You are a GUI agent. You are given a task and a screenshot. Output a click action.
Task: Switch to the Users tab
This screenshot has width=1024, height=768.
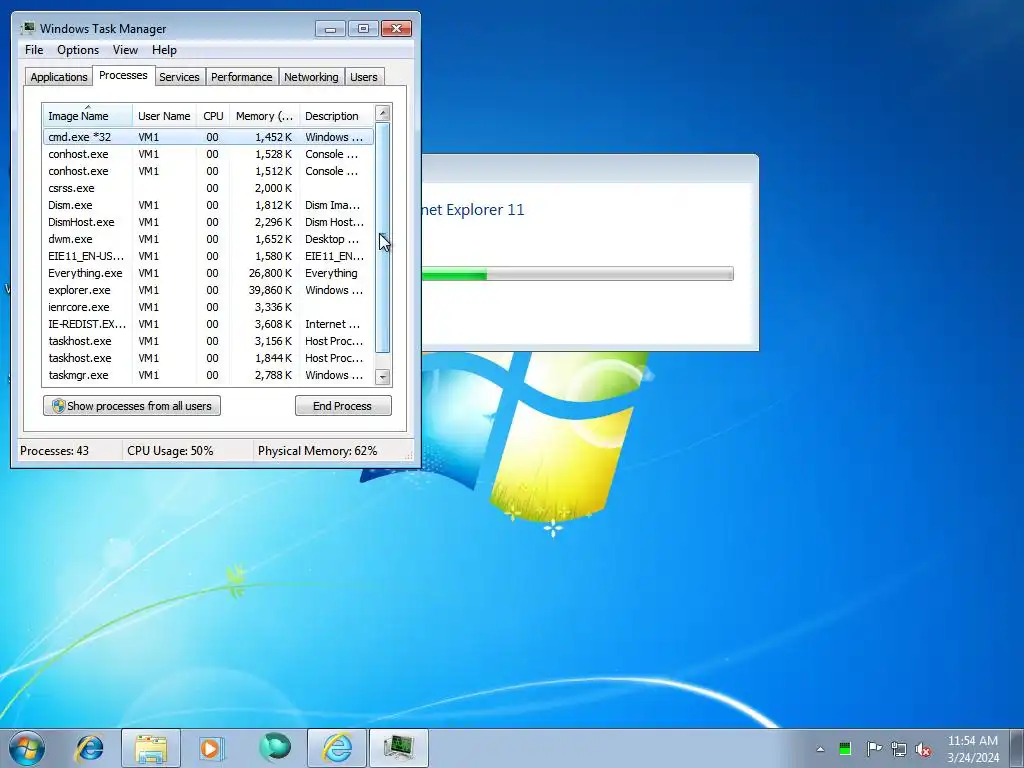363,77
